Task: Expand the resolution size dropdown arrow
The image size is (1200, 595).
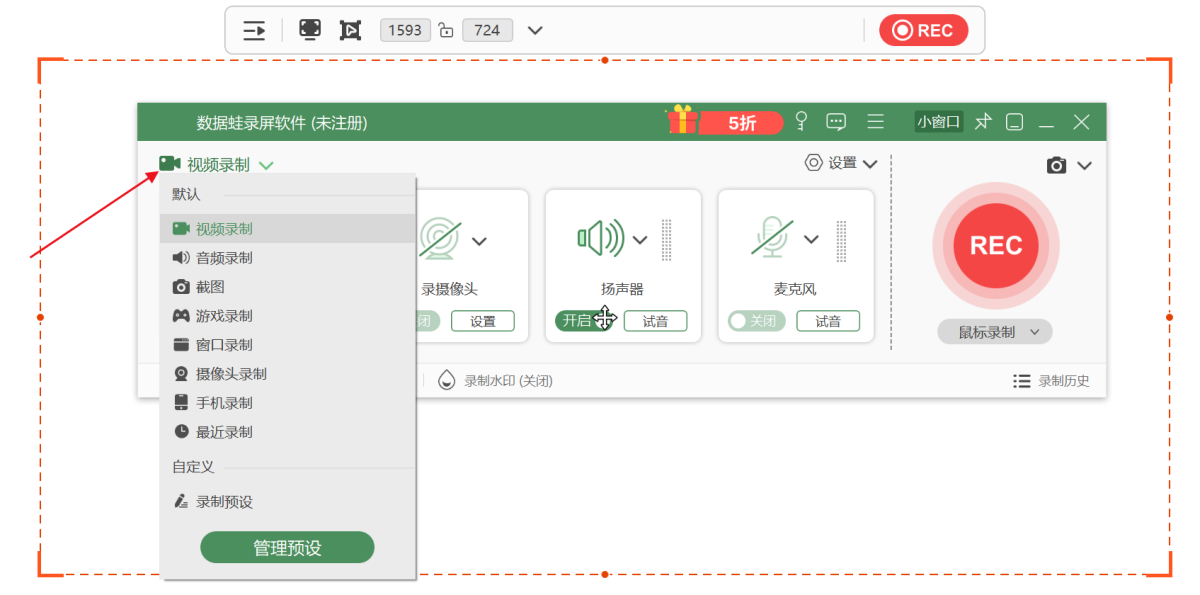Action: click(535, 30)
